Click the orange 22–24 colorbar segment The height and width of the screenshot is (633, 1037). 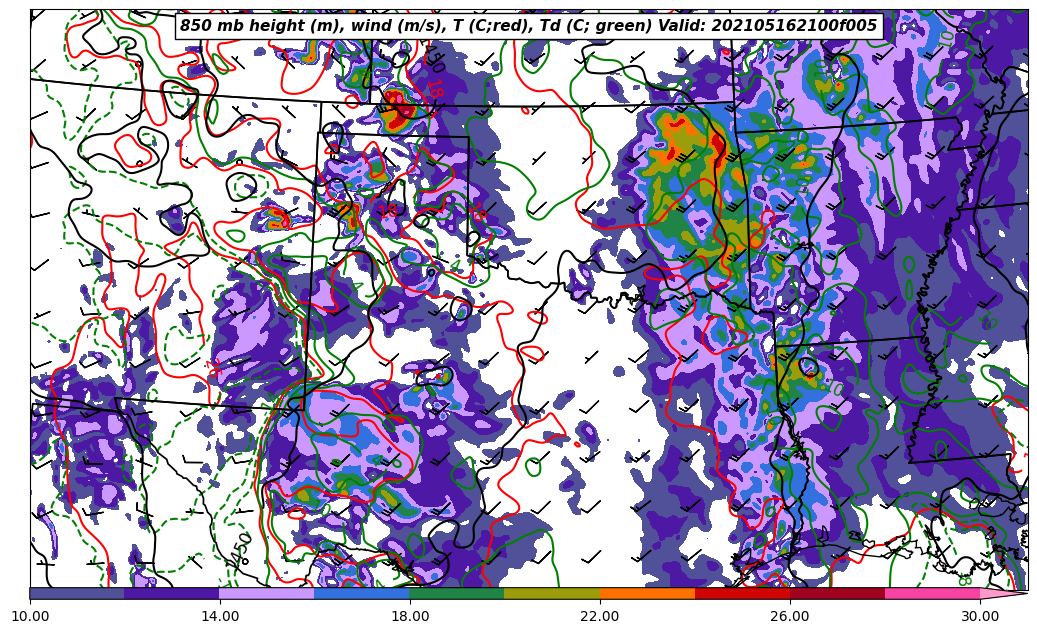646,593
